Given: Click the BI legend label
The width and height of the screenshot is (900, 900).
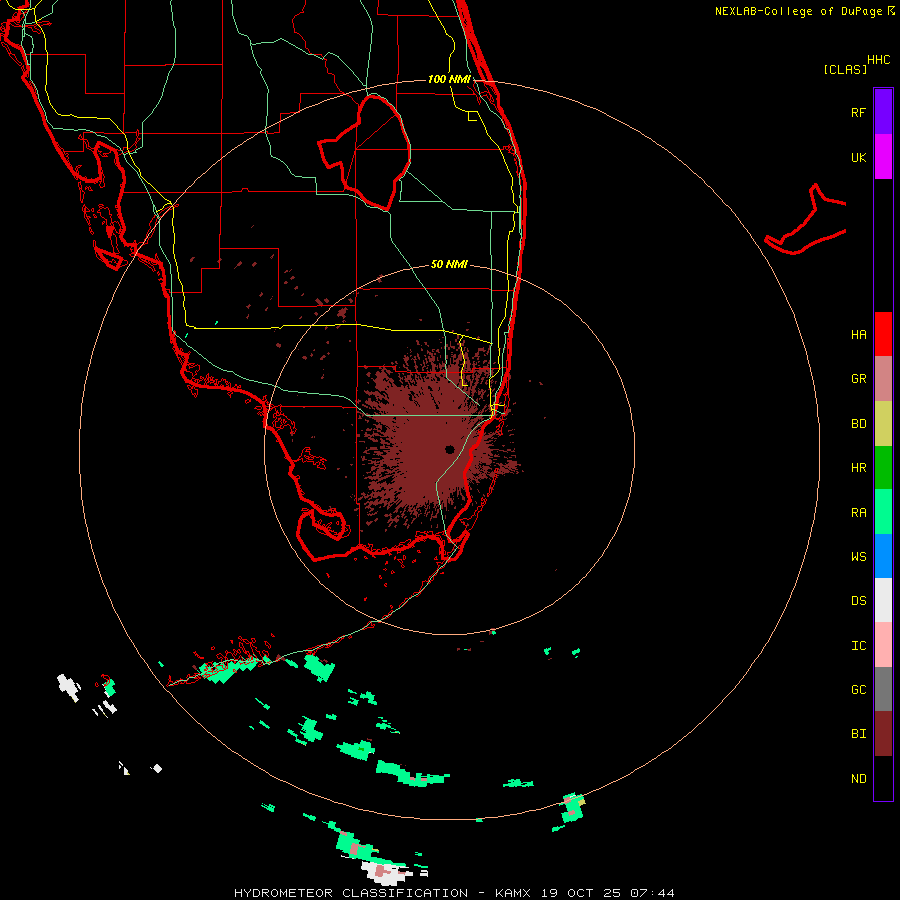Looking at the screenshot, I should coord(858,734).
